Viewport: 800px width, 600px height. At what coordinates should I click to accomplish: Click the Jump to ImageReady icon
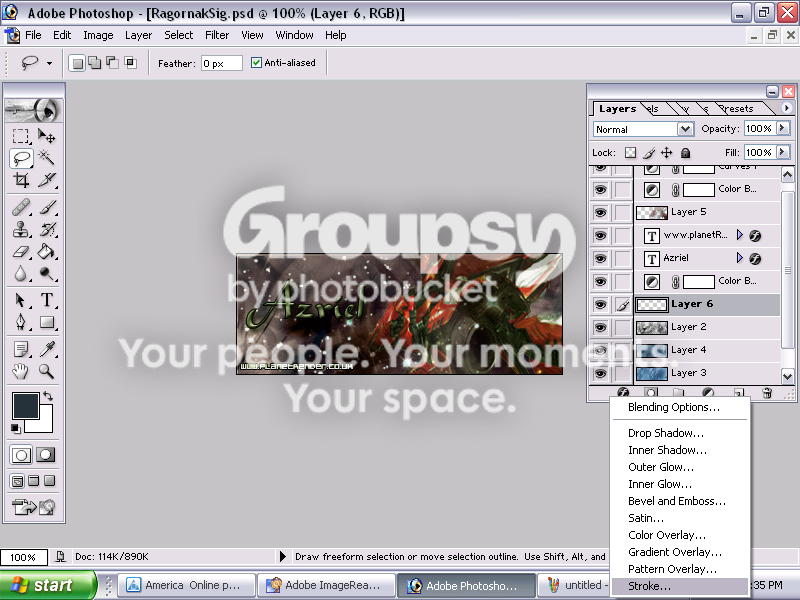click(34, 507)
